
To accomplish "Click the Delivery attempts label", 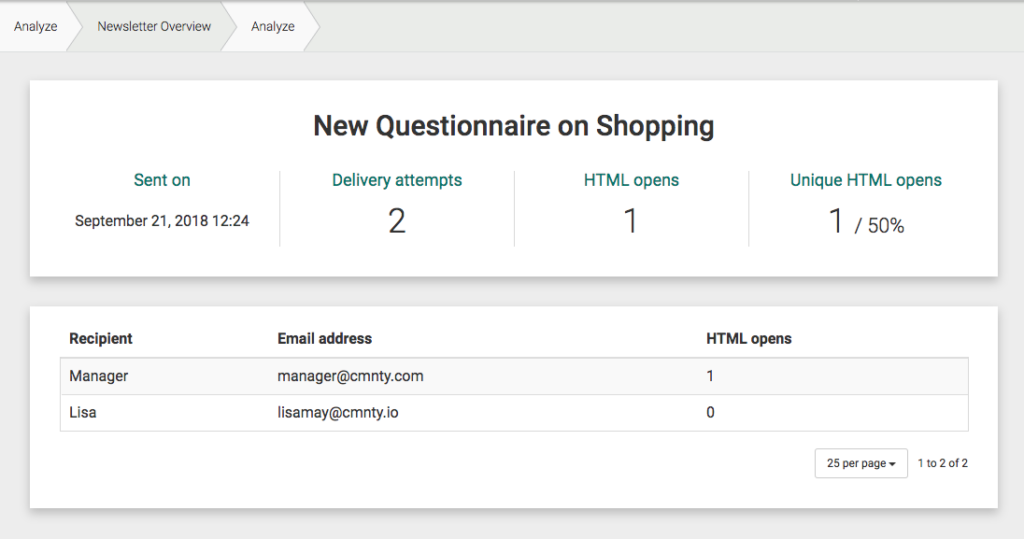I will click(x=396, y=180).
